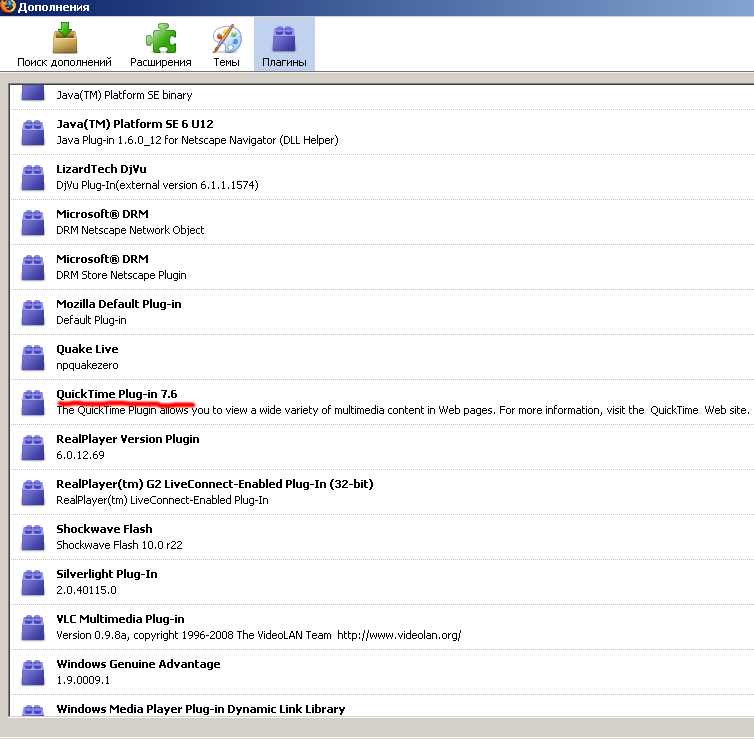Open the Поиск дополнений tab icon
This screenshot has height=739, width=754.
[65, 38]
